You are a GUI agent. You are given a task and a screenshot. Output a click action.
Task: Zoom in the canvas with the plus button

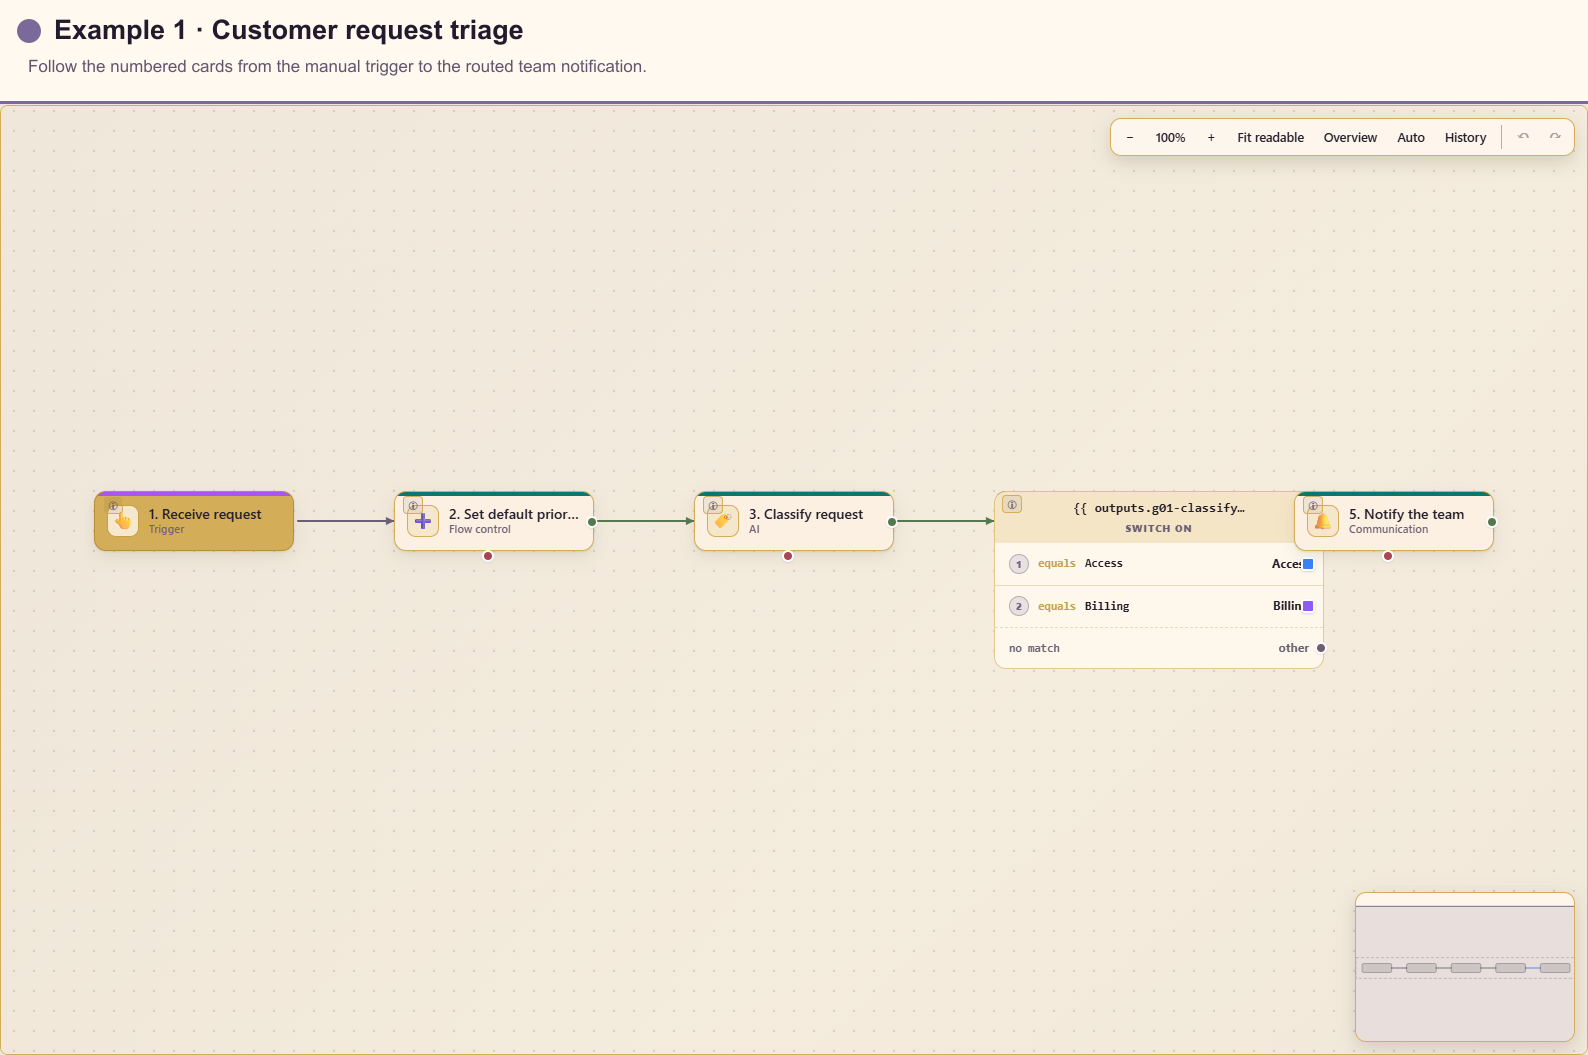(x=1211, y=137)
